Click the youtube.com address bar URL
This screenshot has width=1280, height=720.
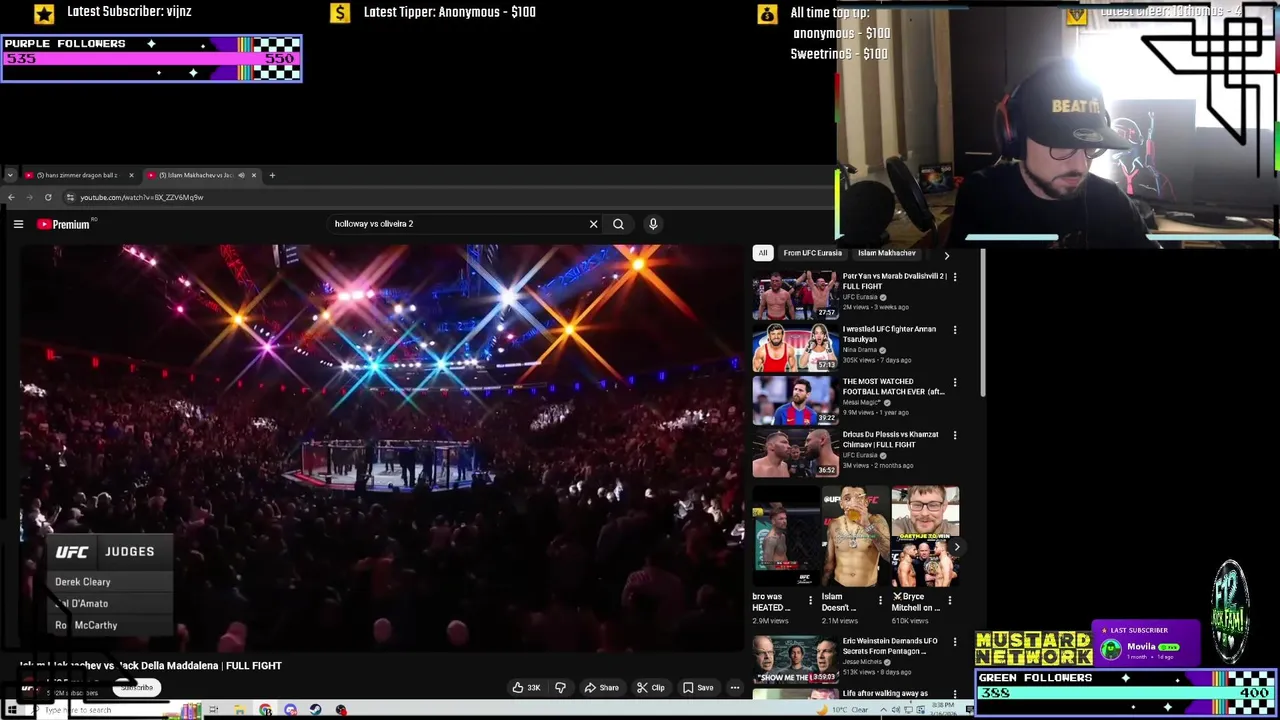pyautogui.click(x=141, y=197)
